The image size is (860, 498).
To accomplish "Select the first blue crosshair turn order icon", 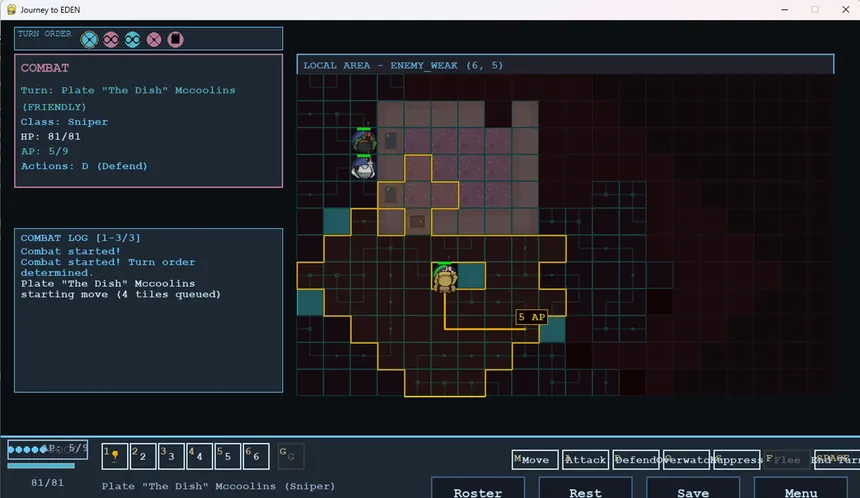I will tap(89, 39).
